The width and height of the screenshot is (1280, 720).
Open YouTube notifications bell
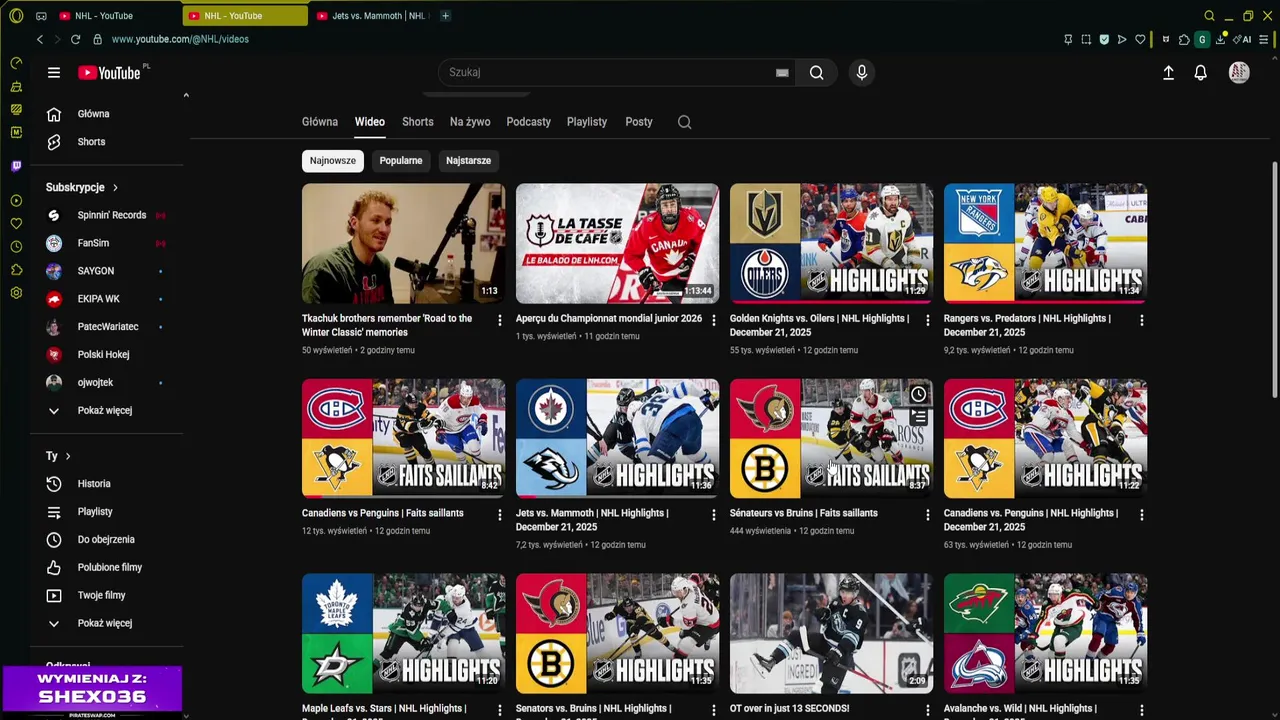pyautogui.click(x=1201, y=72)
